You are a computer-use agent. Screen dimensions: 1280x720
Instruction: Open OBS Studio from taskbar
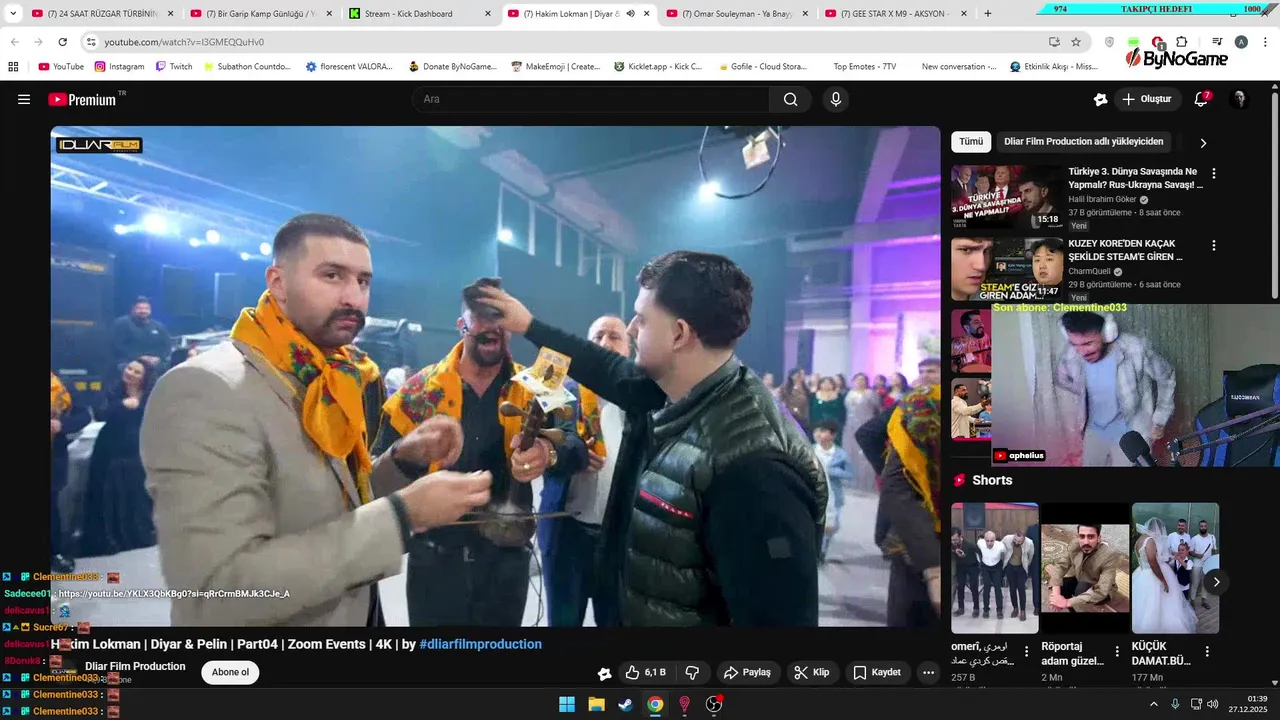714,704
